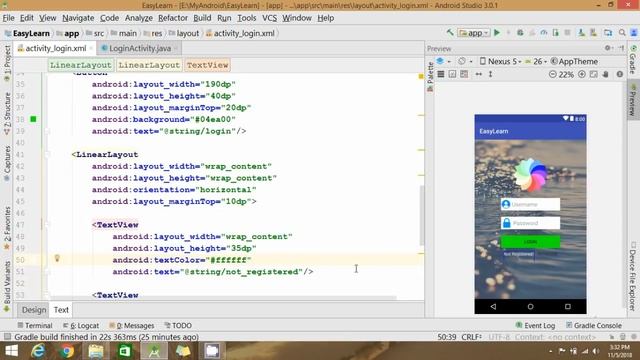Open the Navigate menu
The width and height of the screenshot is (640, 360).
78,18
